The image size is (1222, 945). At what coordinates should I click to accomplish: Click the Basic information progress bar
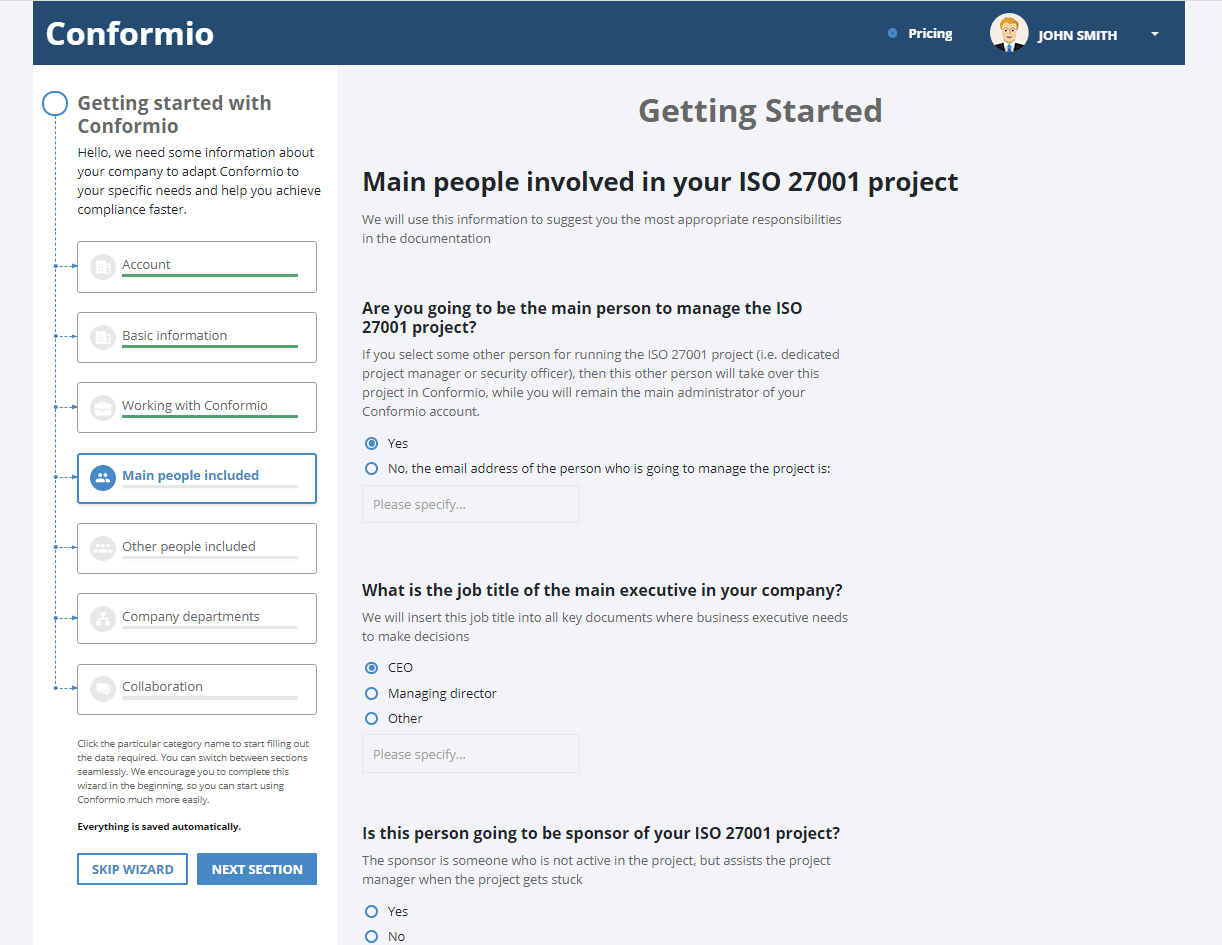pyautogui.click(x=210, y=346)
